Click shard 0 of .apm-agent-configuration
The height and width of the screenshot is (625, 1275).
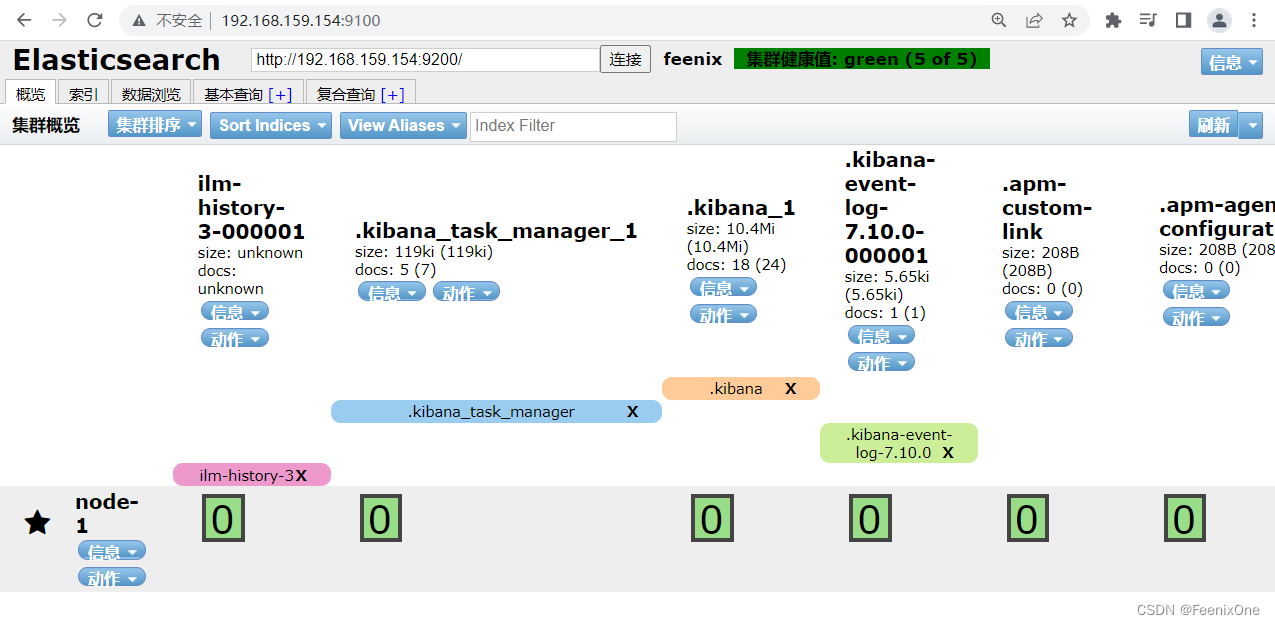tap(1184, 520)
